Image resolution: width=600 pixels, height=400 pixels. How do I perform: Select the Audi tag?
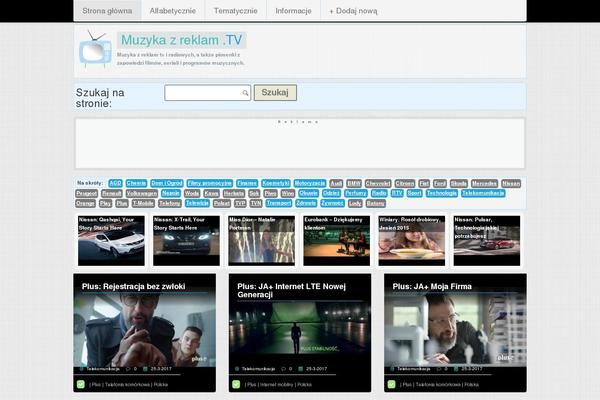click(336, 183)
